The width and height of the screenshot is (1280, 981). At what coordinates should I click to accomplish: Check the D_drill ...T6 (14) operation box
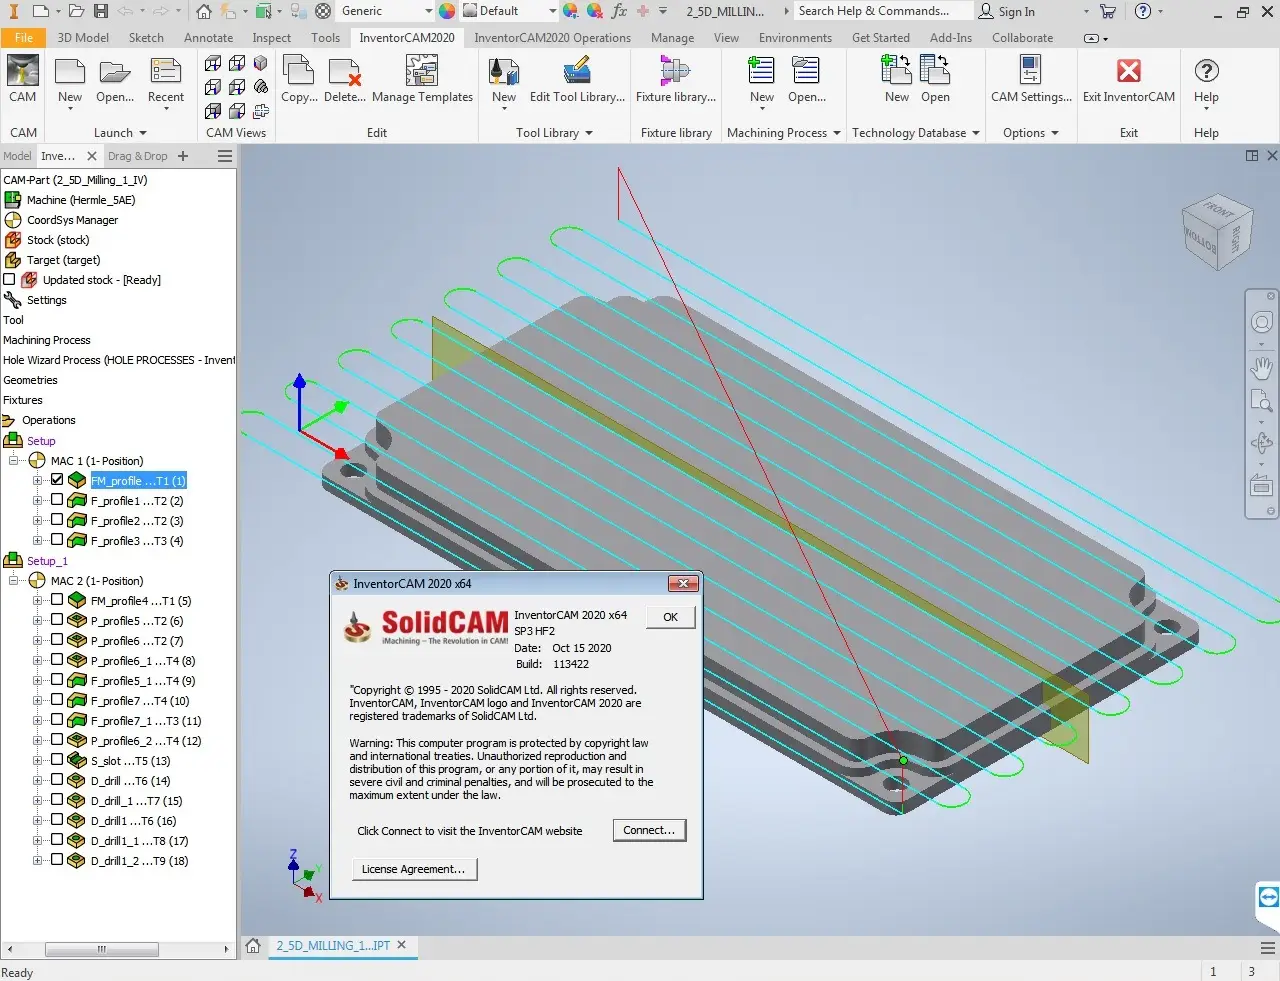(x=57, y=780)
